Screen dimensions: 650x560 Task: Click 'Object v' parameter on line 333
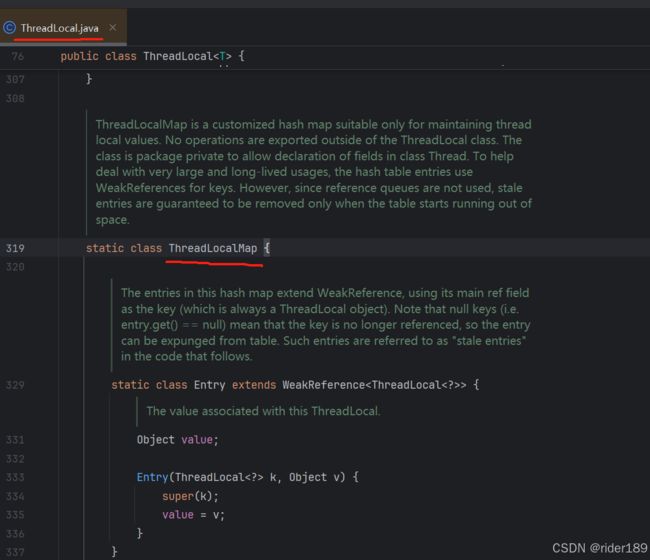[315, 477]
